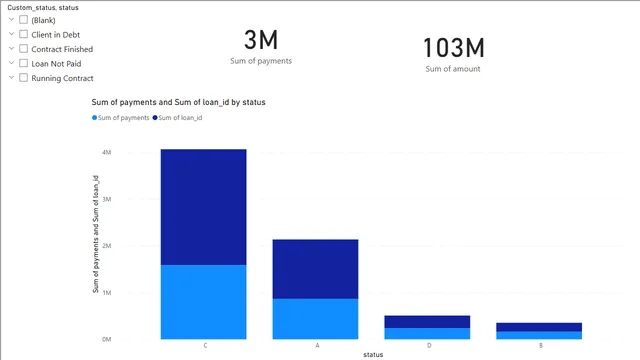Click the Sum of payments legend marker

(94, 118)
